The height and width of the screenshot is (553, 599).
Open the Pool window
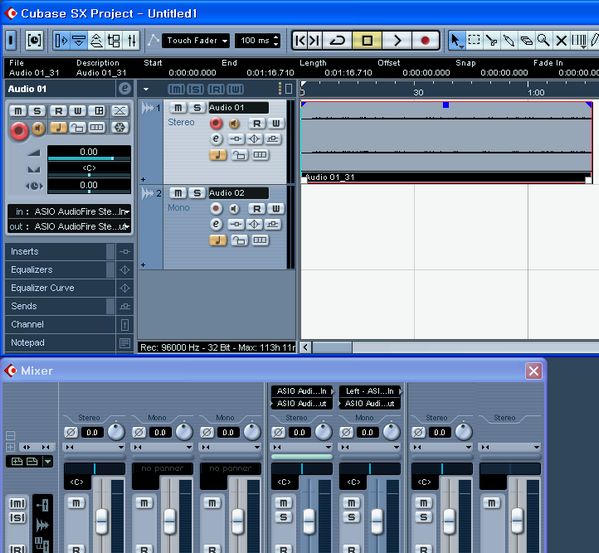(x=114, y=40)
